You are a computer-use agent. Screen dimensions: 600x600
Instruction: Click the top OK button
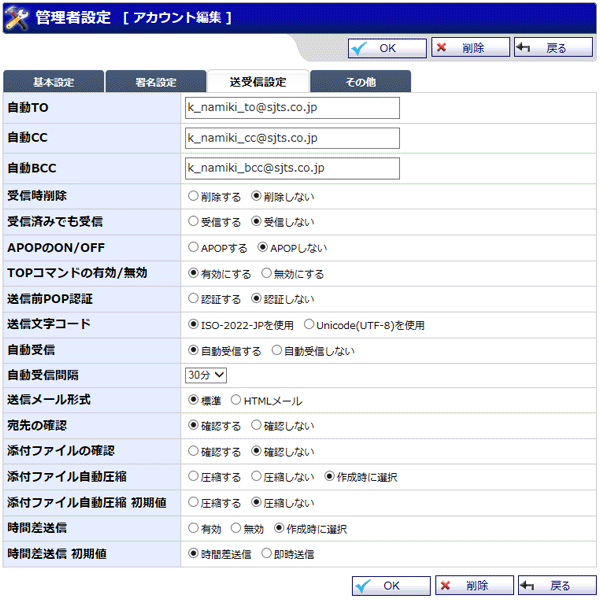(387, 48)
